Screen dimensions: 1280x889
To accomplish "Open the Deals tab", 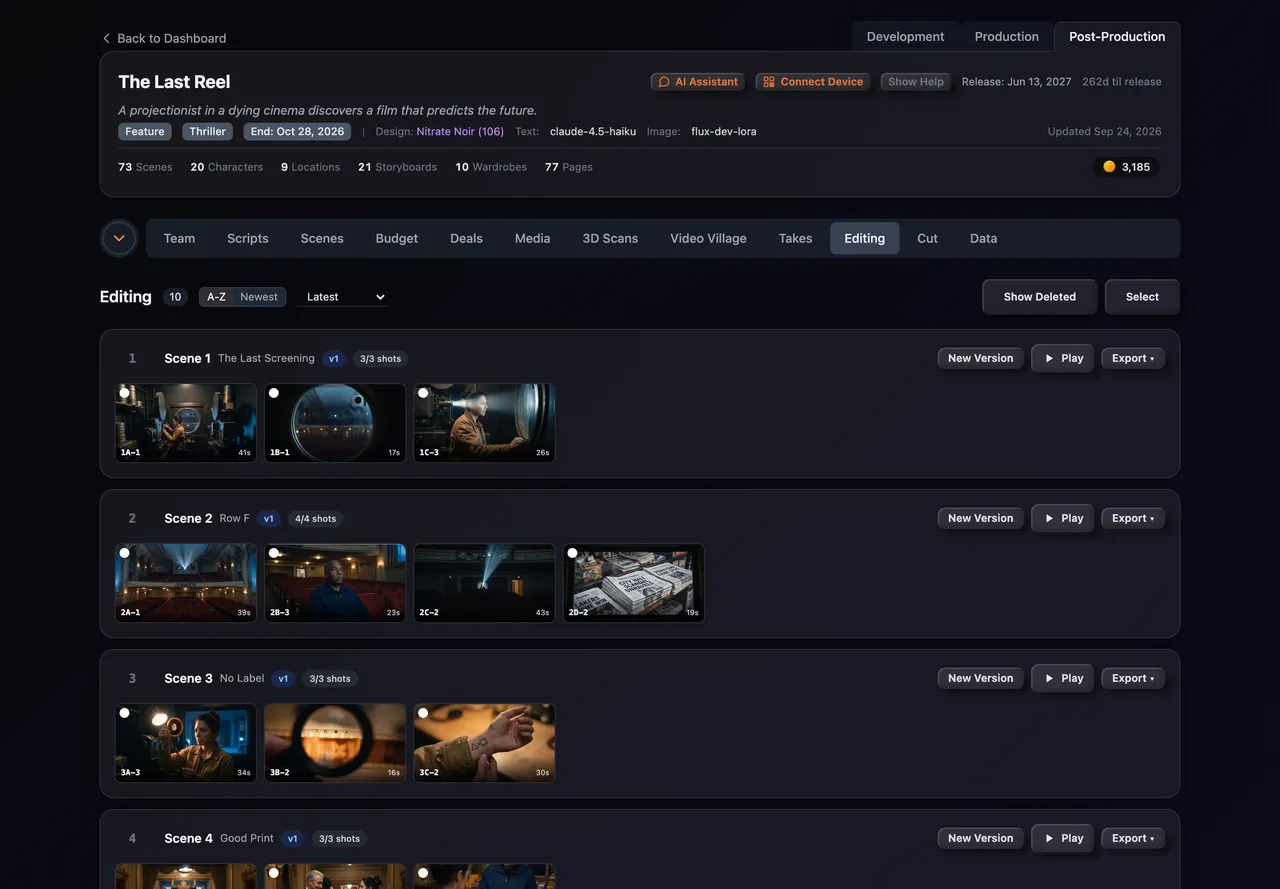I will coord(466,238).
